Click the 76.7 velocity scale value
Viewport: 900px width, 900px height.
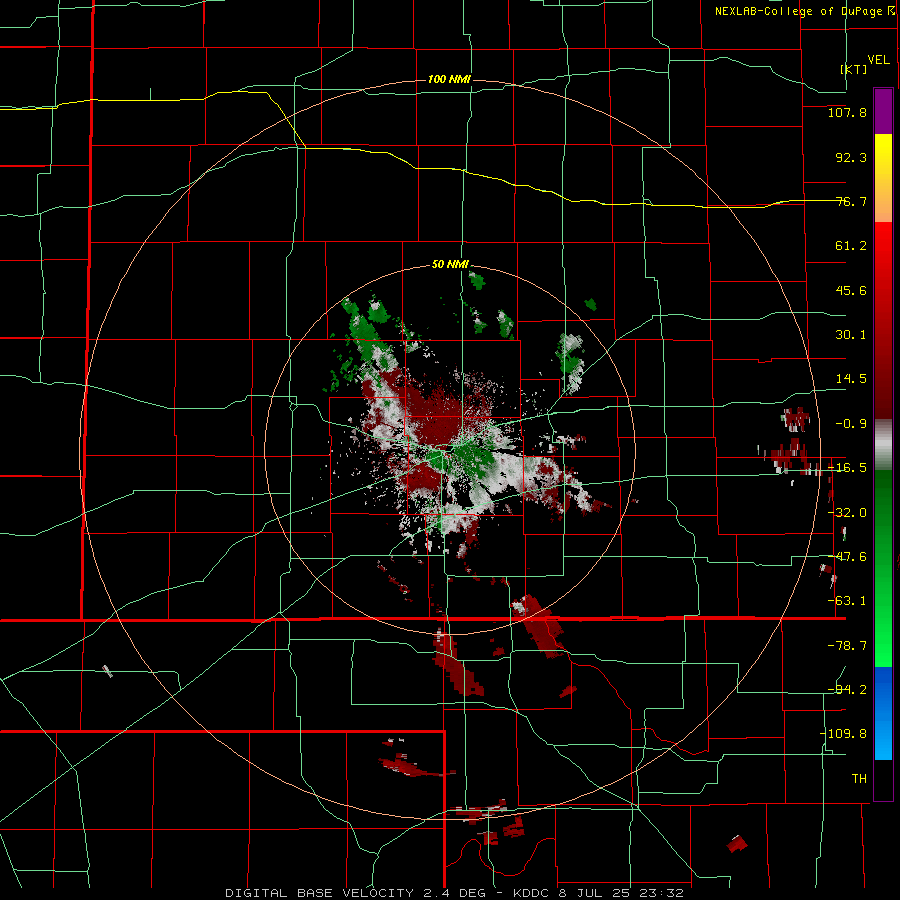coord(851,201)
